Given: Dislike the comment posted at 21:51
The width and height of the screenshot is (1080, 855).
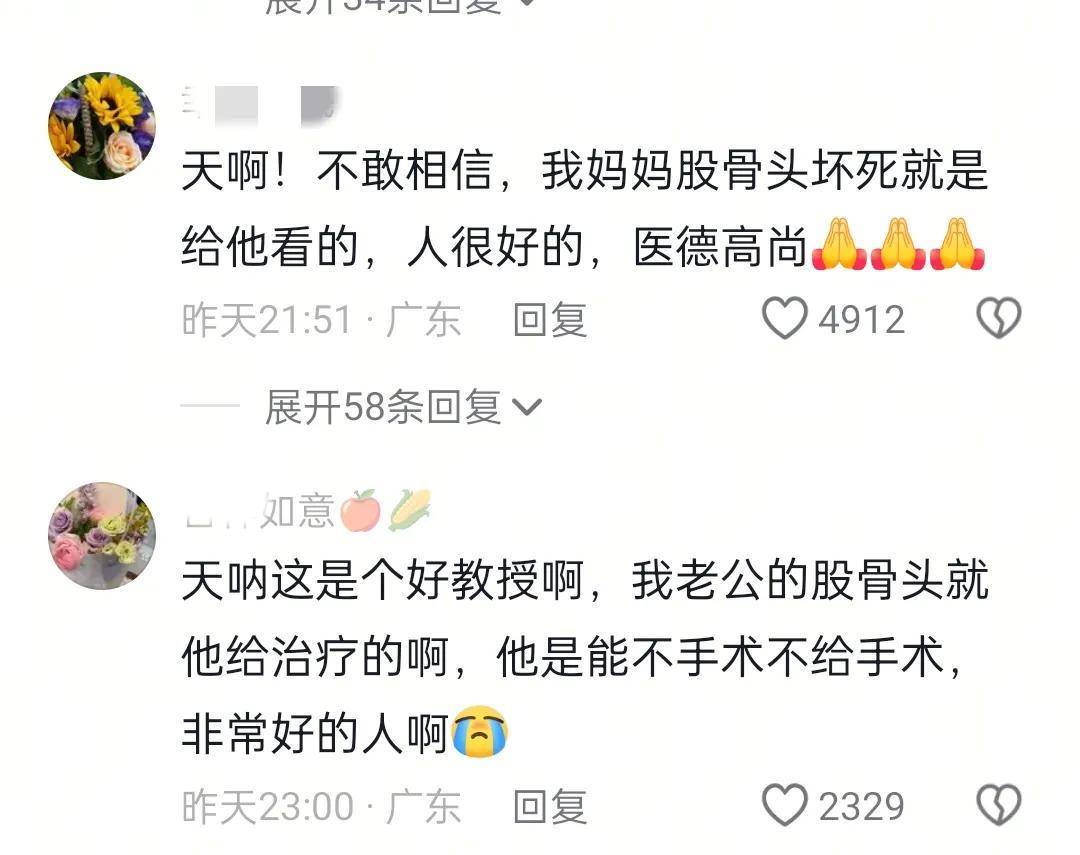Looking at the screenshot, I should pyautogui.click(x=999, y=318).
